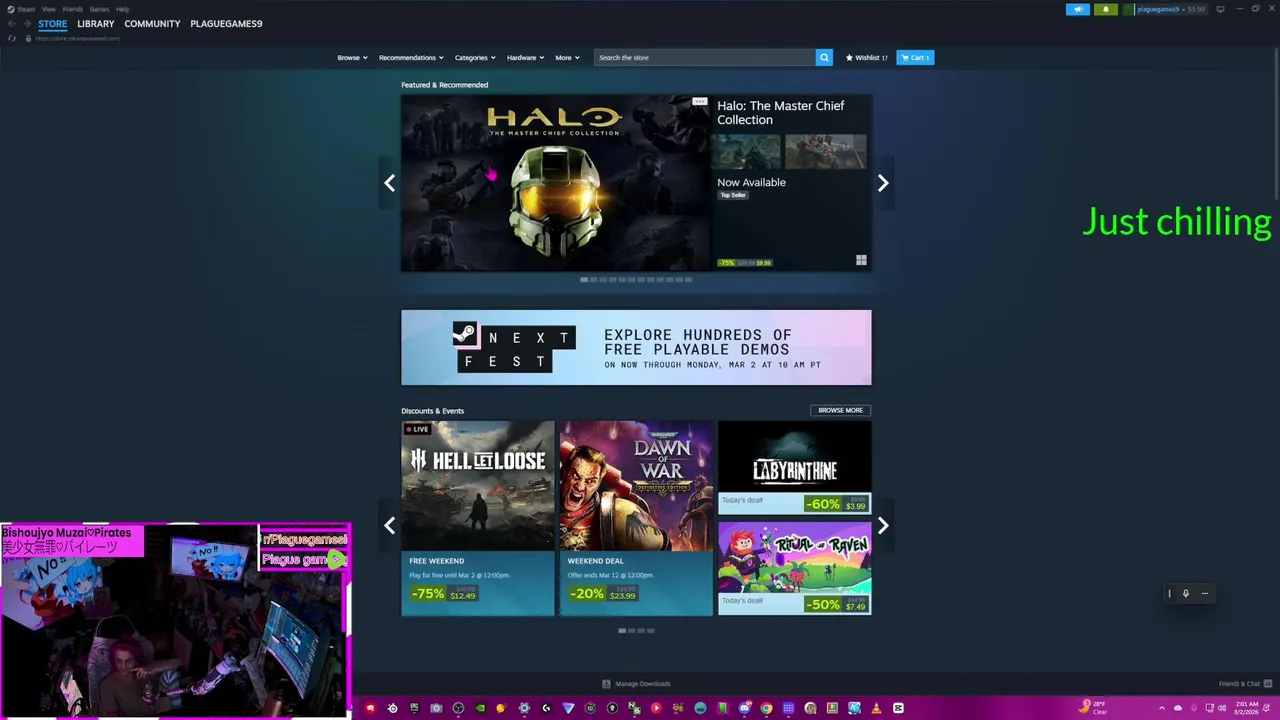
Task: Open Google Chrome from the taskbar
Action: 766,708
